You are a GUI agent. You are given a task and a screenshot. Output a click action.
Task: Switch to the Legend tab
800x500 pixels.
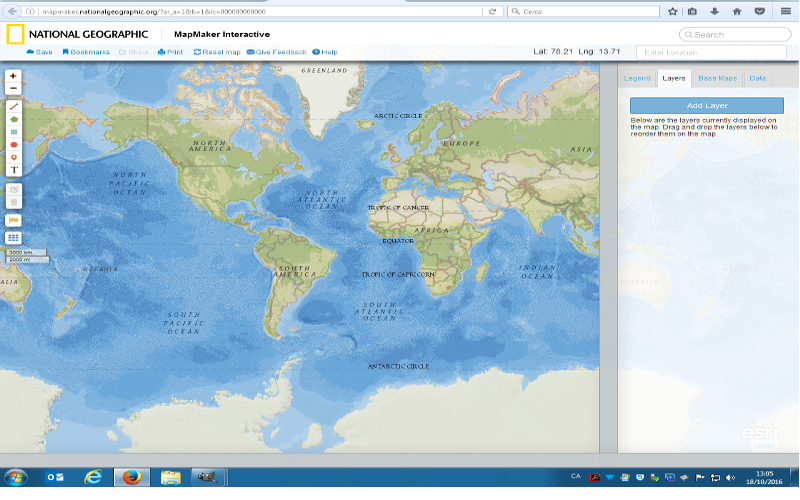coord(637,77)
